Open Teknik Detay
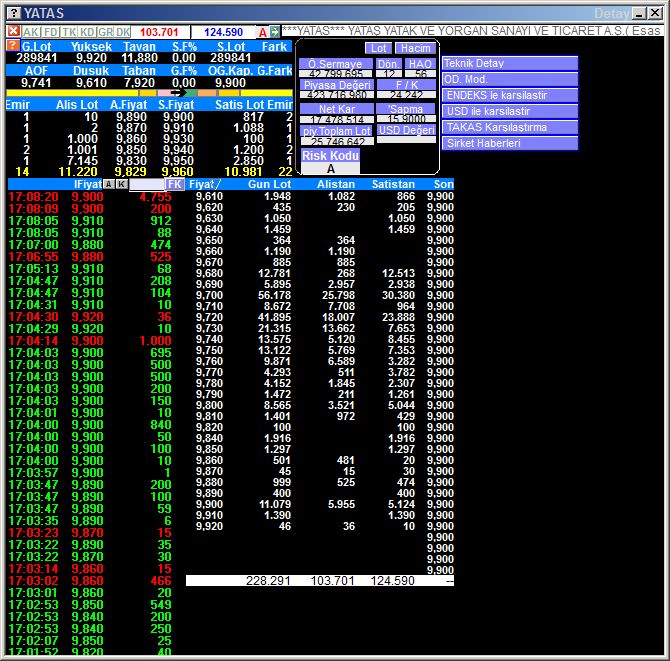Image resolution: width=670 pixels, height=661 pixels. pos(510,63)
